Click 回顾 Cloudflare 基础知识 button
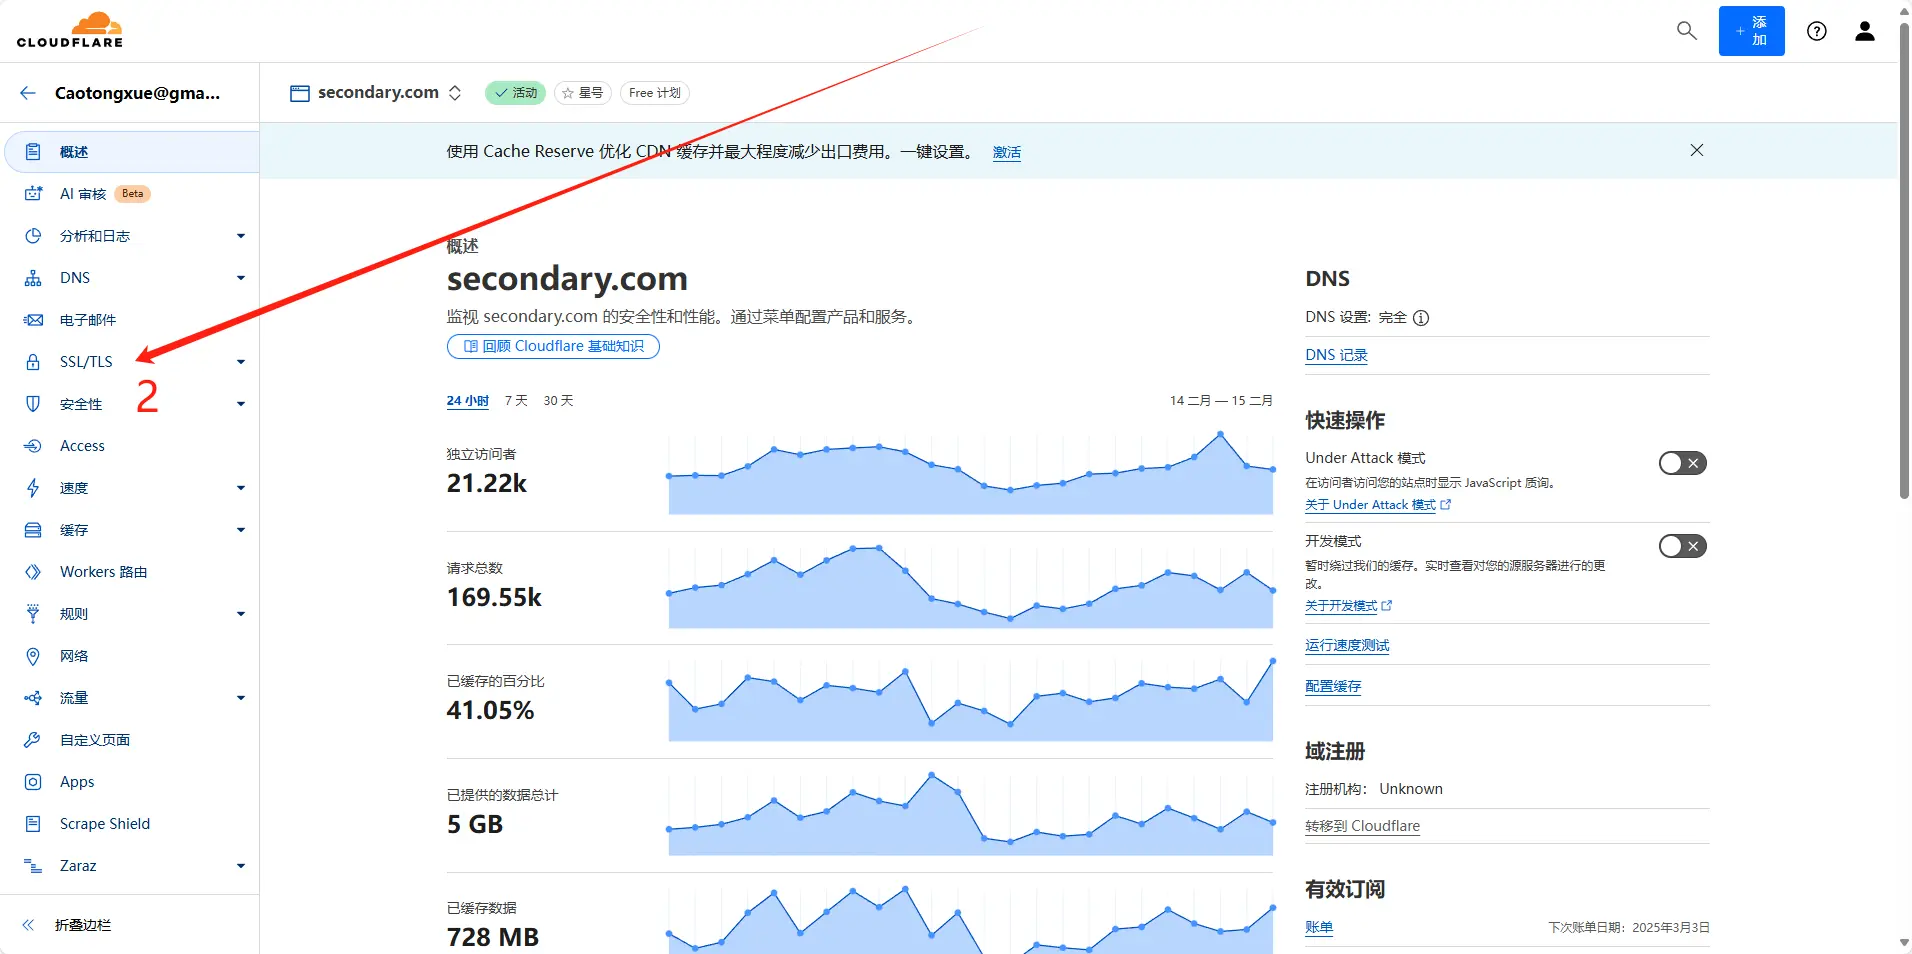This screenshot has height=954, width=1912. (x=553, y=346)
